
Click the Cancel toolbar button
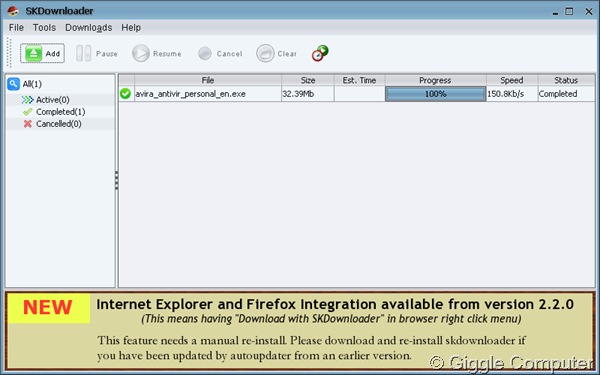coord(220,53)
